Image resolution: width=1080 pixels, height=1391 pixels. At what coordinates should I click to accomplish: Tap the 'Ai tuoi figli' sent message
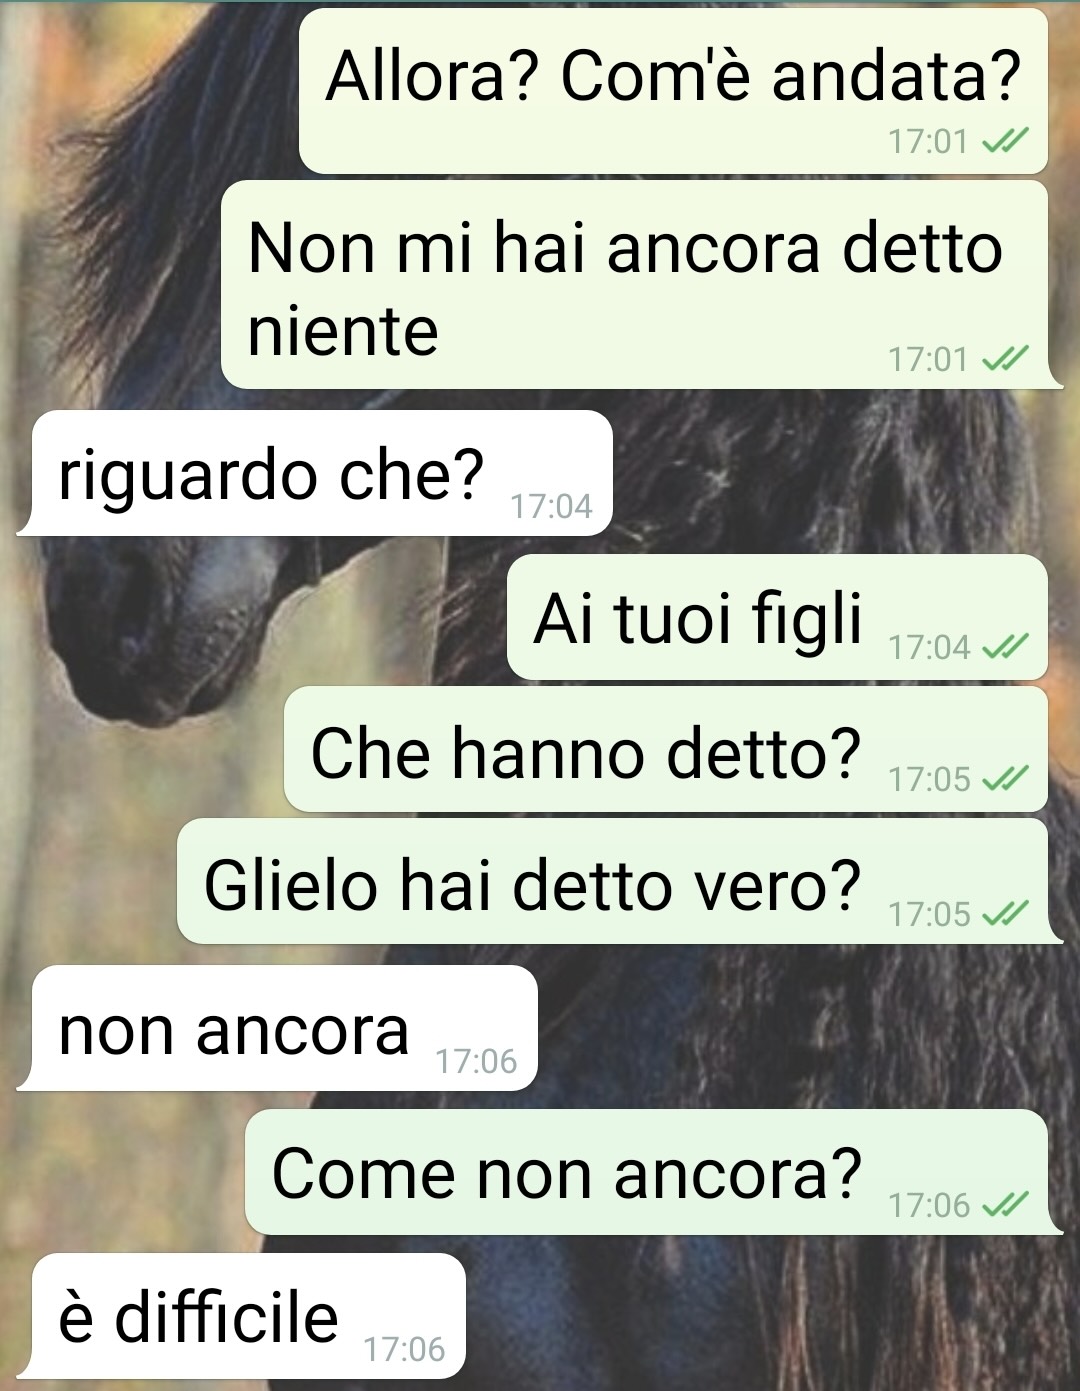click(777, 617)
